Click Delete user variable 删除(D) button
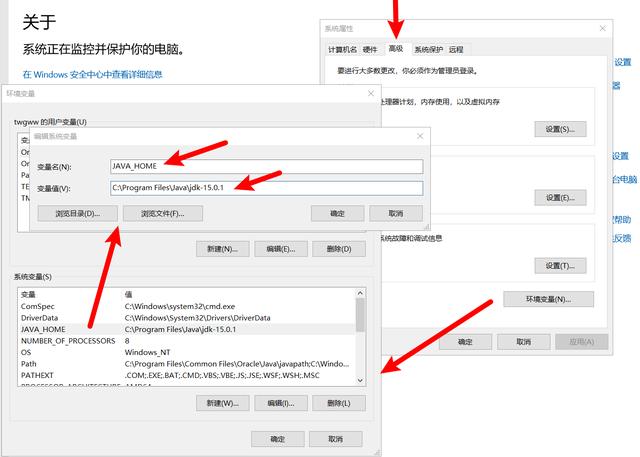 [339, 249]
